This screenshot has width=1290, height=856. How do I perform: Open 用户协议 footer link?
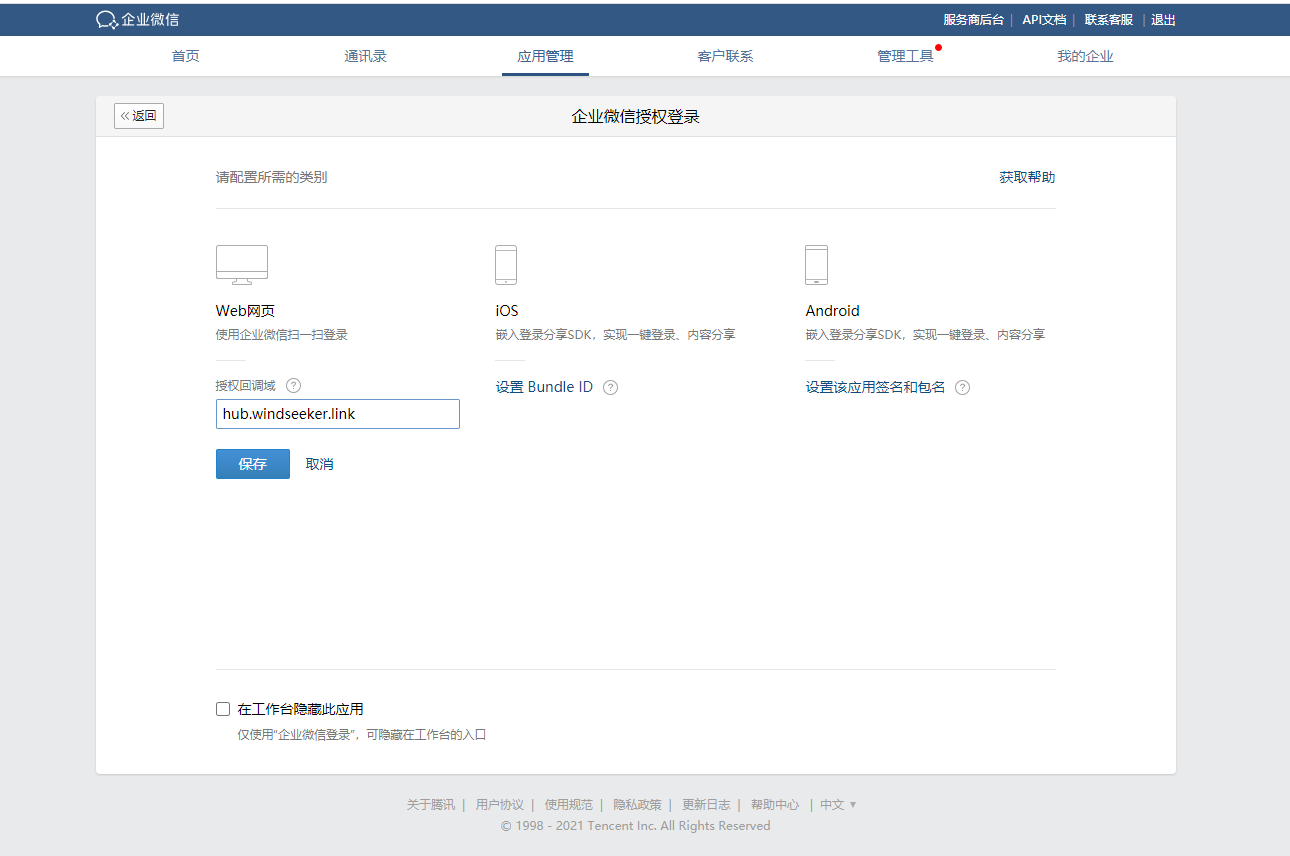(500, 805)
